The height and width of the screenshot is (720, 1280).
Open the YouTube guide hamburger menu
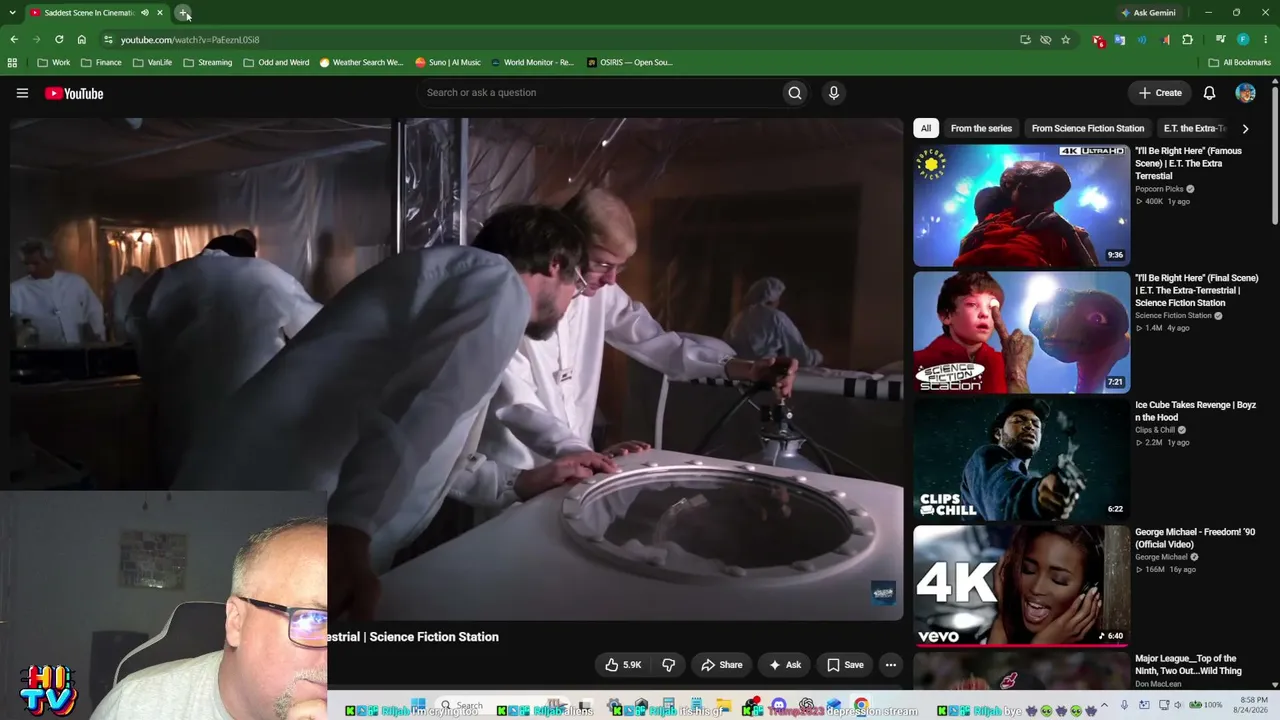coord(22,93)
